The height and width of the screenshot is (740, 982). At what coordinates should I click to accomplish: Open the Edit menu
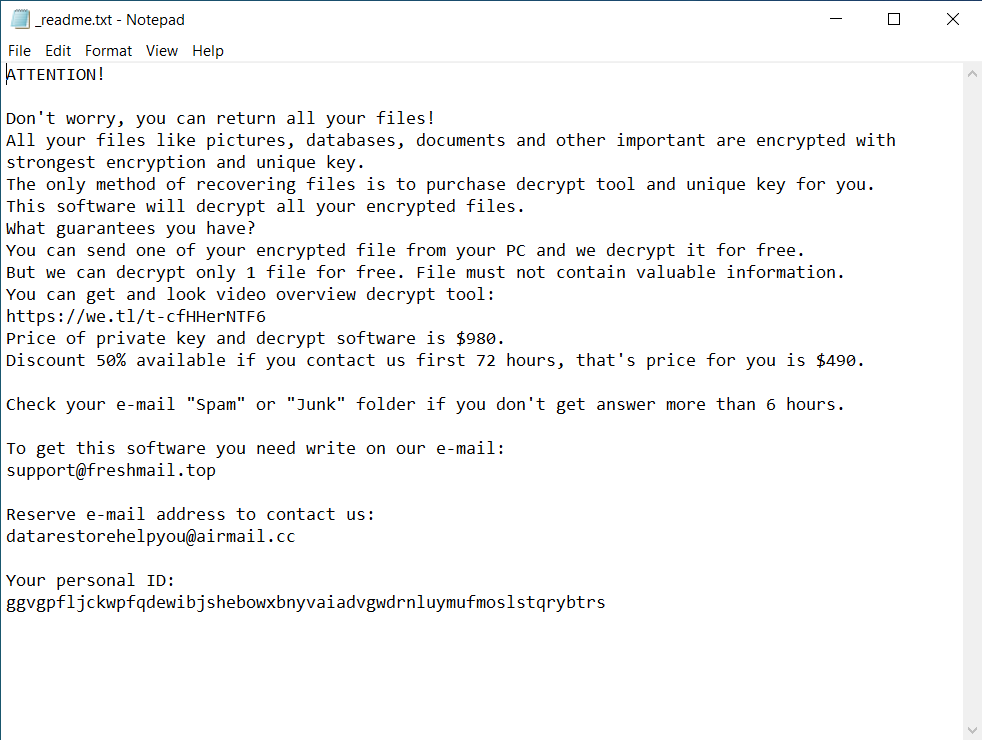pyautogui.click(x=58, y=51)
